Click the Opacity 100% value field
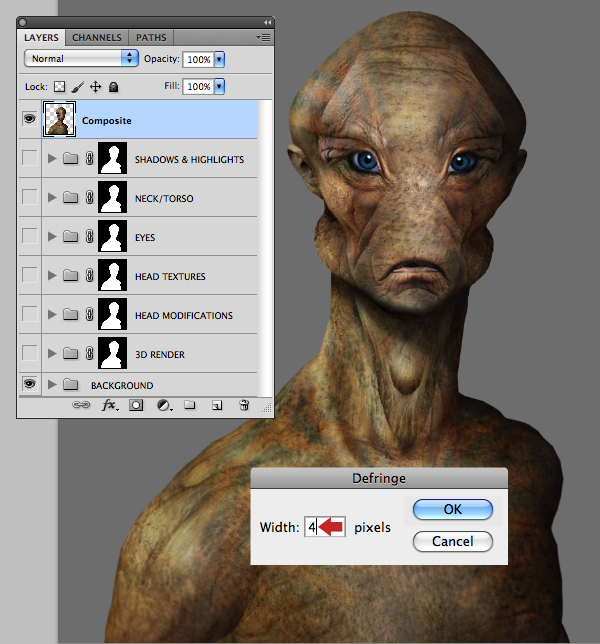This screenshot has height=644, width=600. 199,60
